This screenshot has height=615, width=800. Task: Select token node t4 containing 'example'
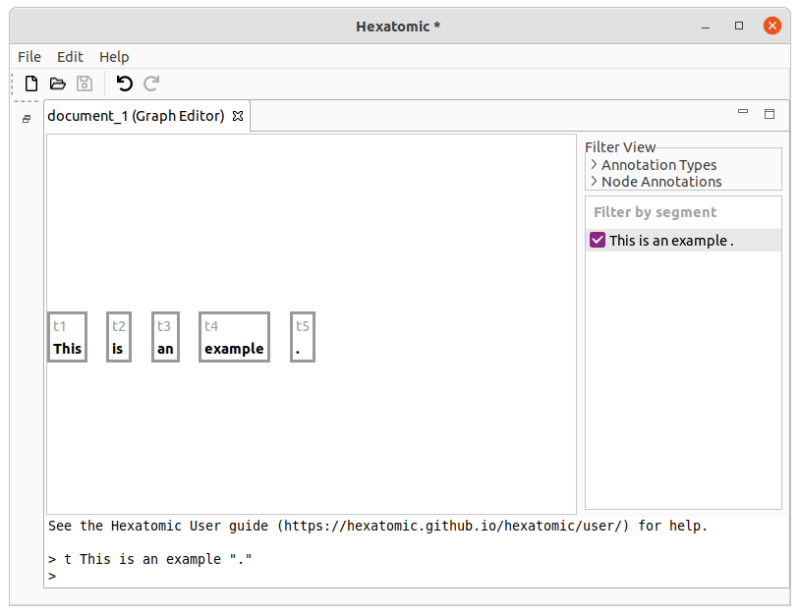click(233, 337)
